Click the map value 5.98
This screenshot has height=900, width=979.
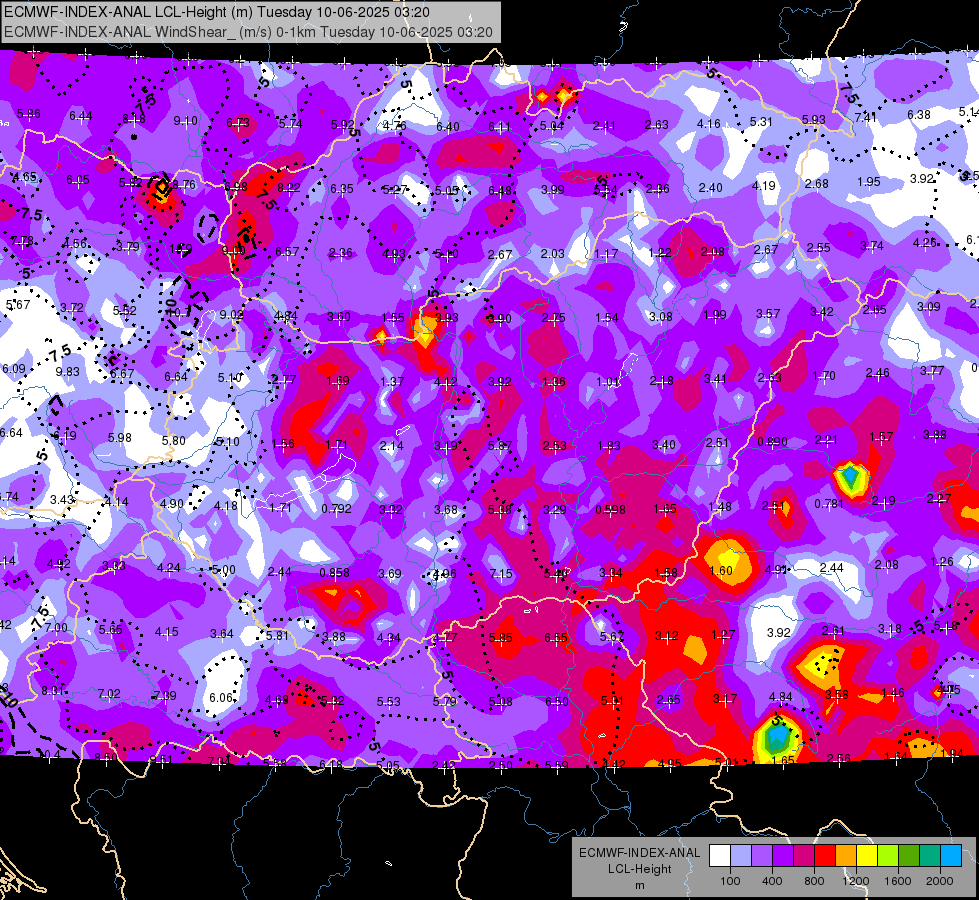pyautogui.click(x=120, y=437)
